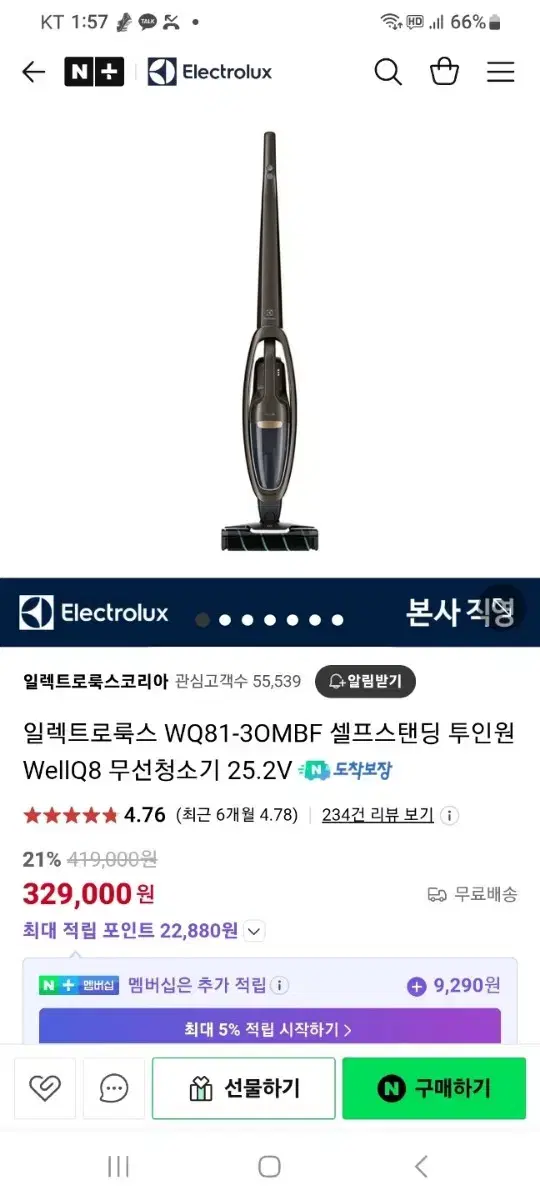Open the N+ store logo
The image size is (540, 1200).
(94, 72)
